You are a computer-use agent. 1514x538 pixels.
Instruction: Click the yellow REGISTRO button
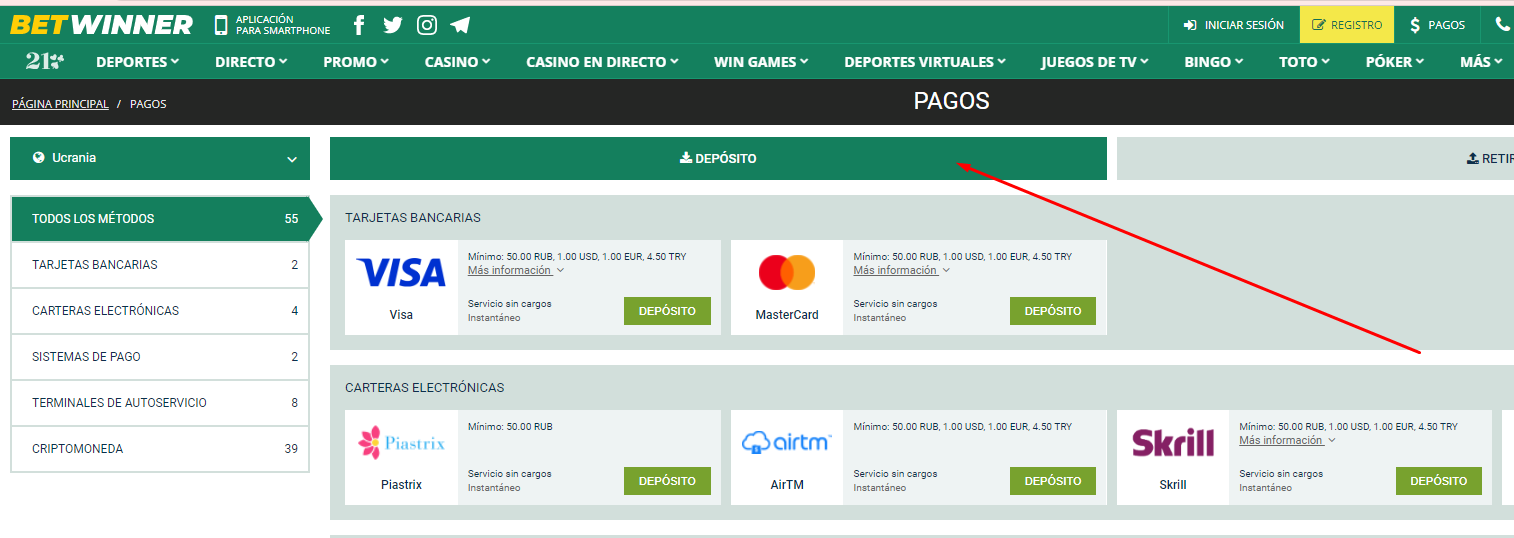click(x=1347, y=25)
